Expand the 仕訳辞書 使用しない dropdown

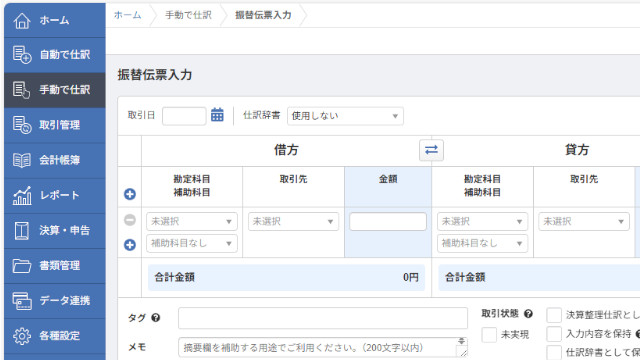tap(345, 116)
